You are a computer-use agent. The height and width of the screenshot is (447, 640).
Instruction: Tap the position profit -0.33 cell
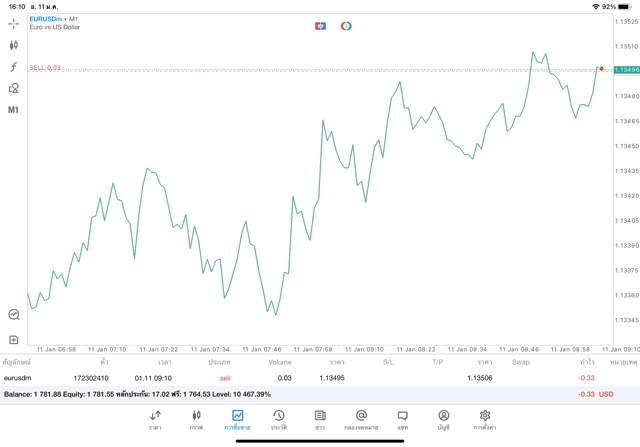pos(587,378)
